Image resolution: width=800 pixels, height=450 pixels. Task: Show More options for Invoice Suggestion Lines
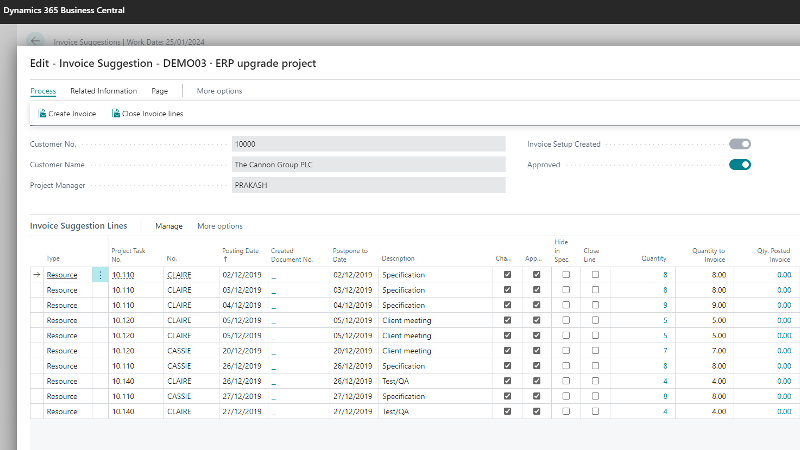tap(220, 226)
